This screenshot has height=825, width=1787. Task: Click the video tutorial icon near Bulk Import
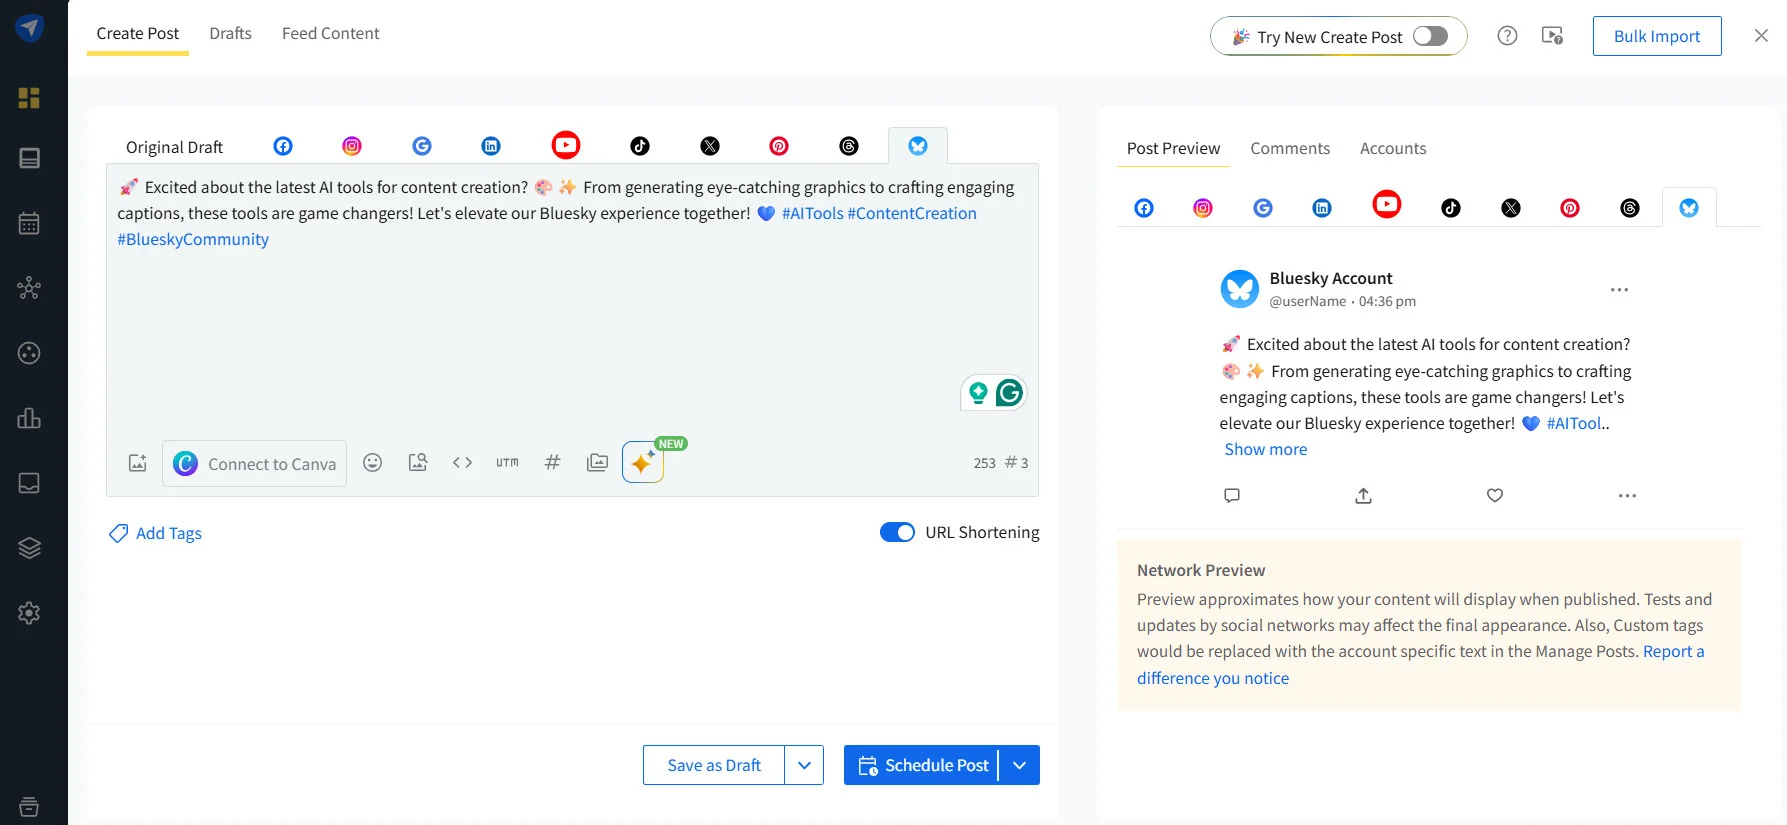(1552, 36)
